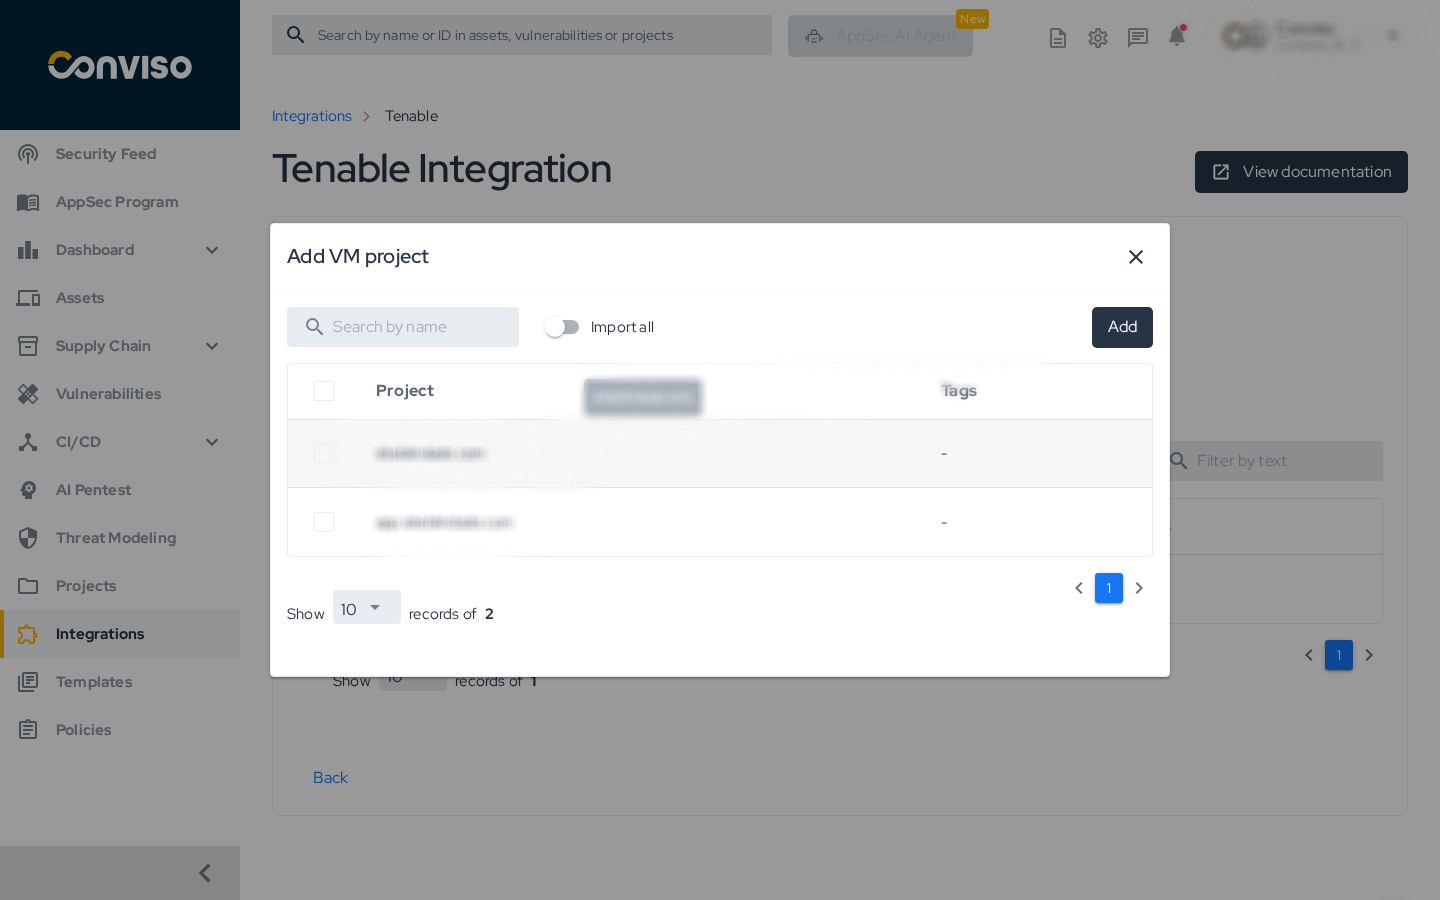Screen dimensions: 1440x900
Task: Check the second project row checkbox
Action: pos(324,522)
